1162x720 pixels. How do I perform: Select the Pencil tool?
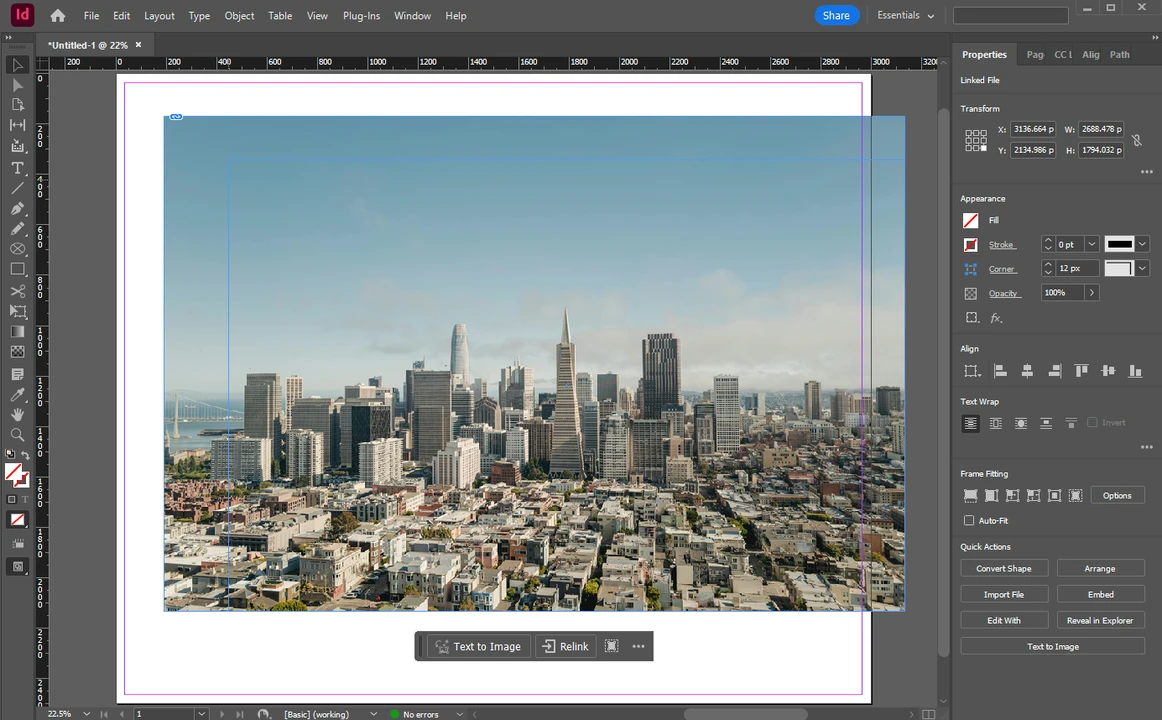18,229
